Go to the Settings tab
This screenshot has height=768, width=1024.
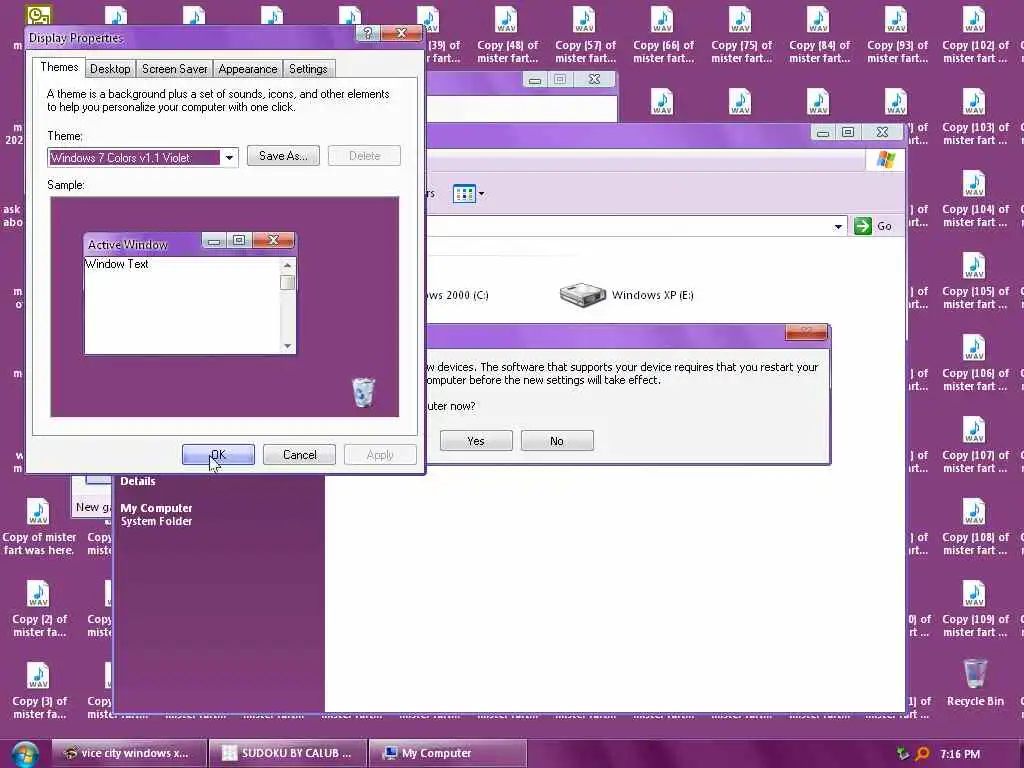pyautogui.click(x=308, y=69)
